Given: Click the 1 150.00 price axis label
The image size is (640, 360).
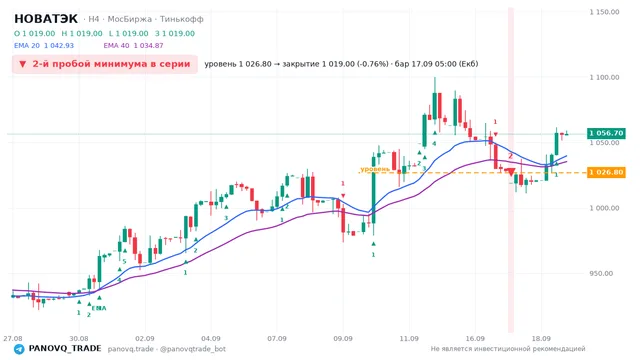Looking at the screenshot, I should click(604, 12).
